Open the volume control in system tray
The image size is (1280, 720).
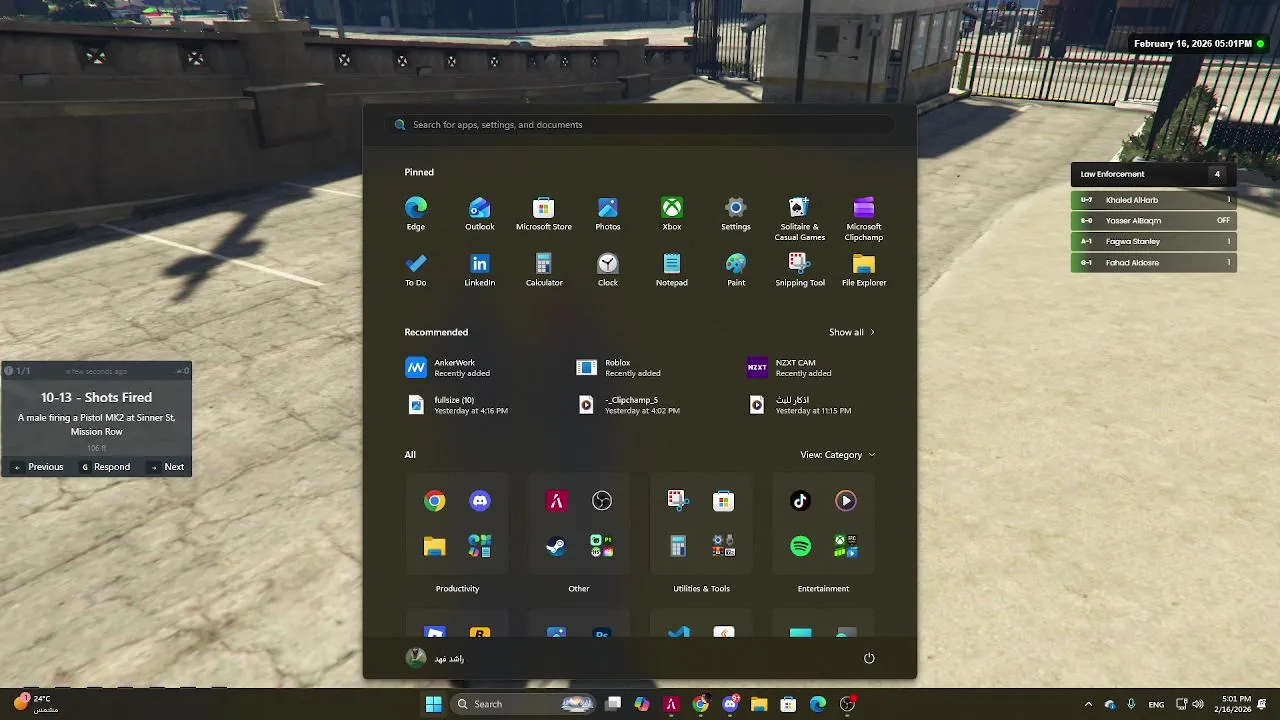click(x=1198, y=704)
